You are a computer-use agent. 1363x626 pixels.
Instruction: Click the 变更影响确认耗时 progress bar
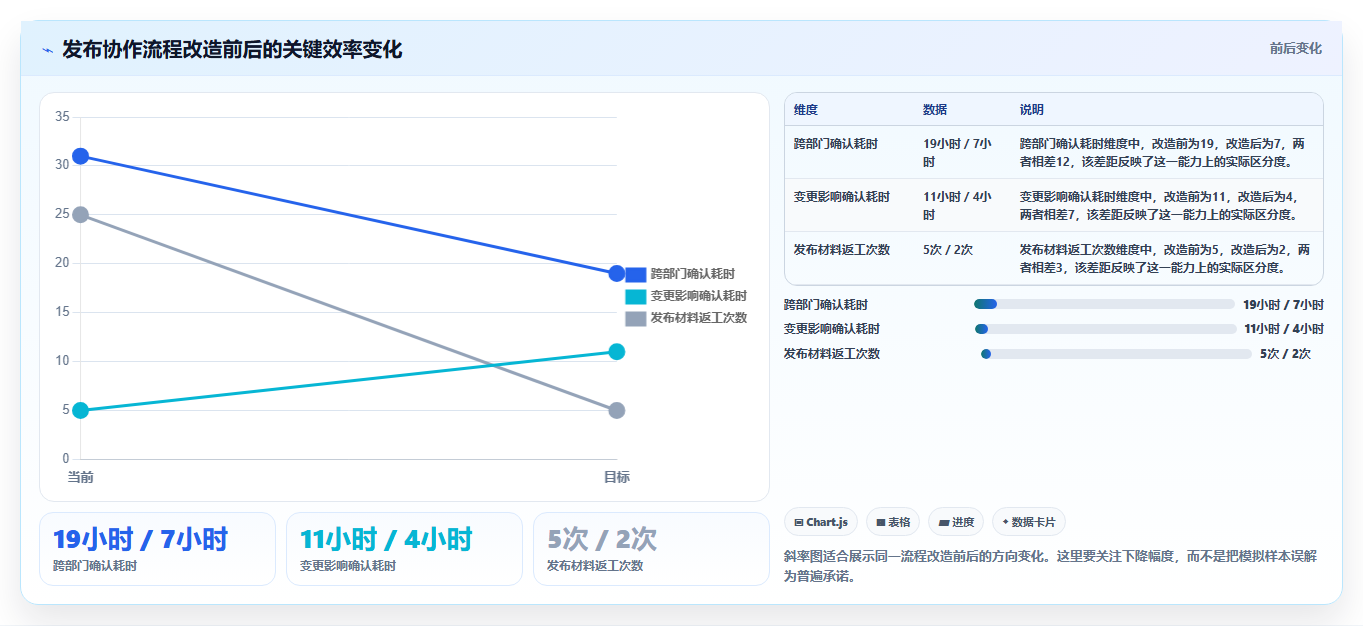[1106, 329]
